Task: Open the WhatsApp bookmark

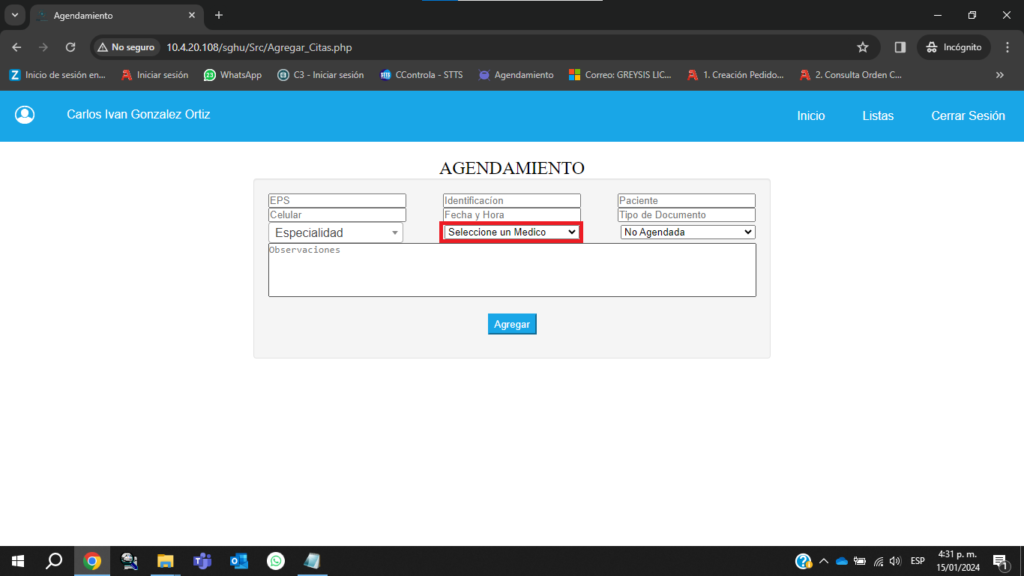Action: pyautogui.click(x=232, y=75)
